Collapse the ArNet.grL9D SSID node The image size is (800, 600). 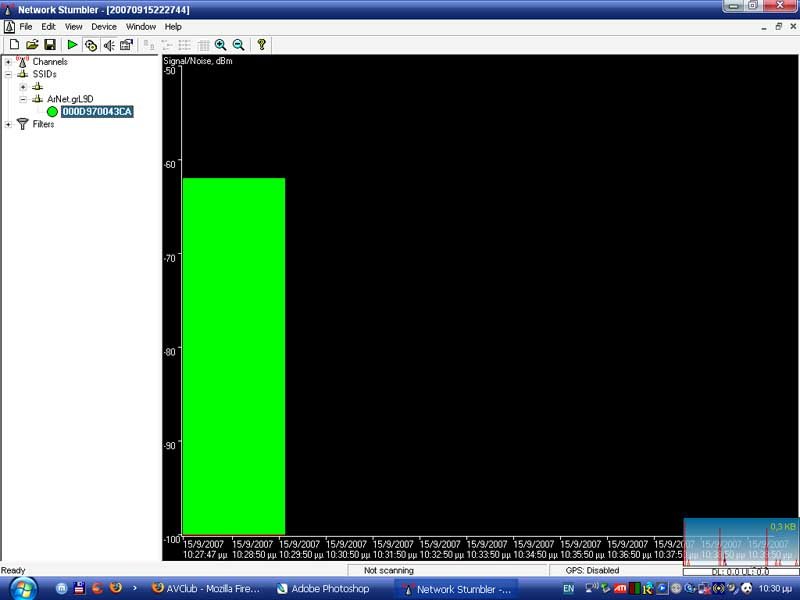click(x=23, y=99)
